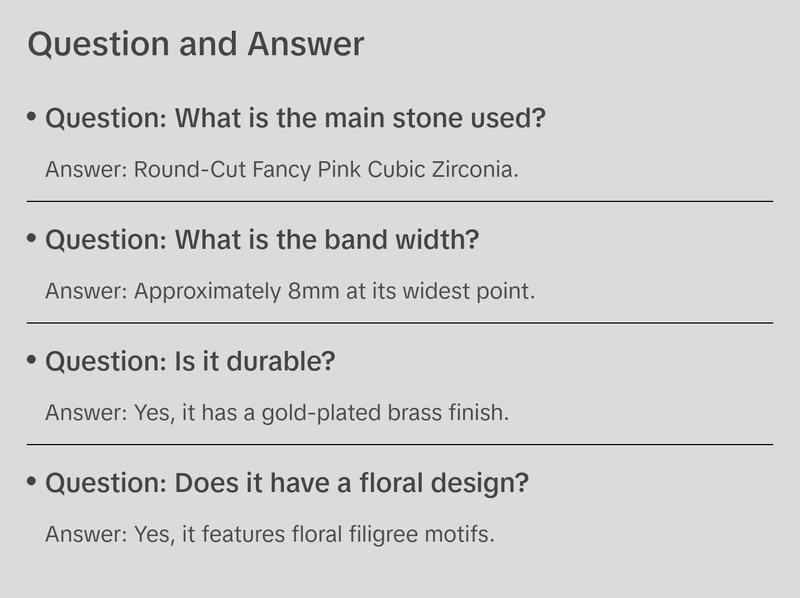Click the divider below the Cubic Zirconia answer
The height and width of the screenshot is (598, 800).
(400, 201)
